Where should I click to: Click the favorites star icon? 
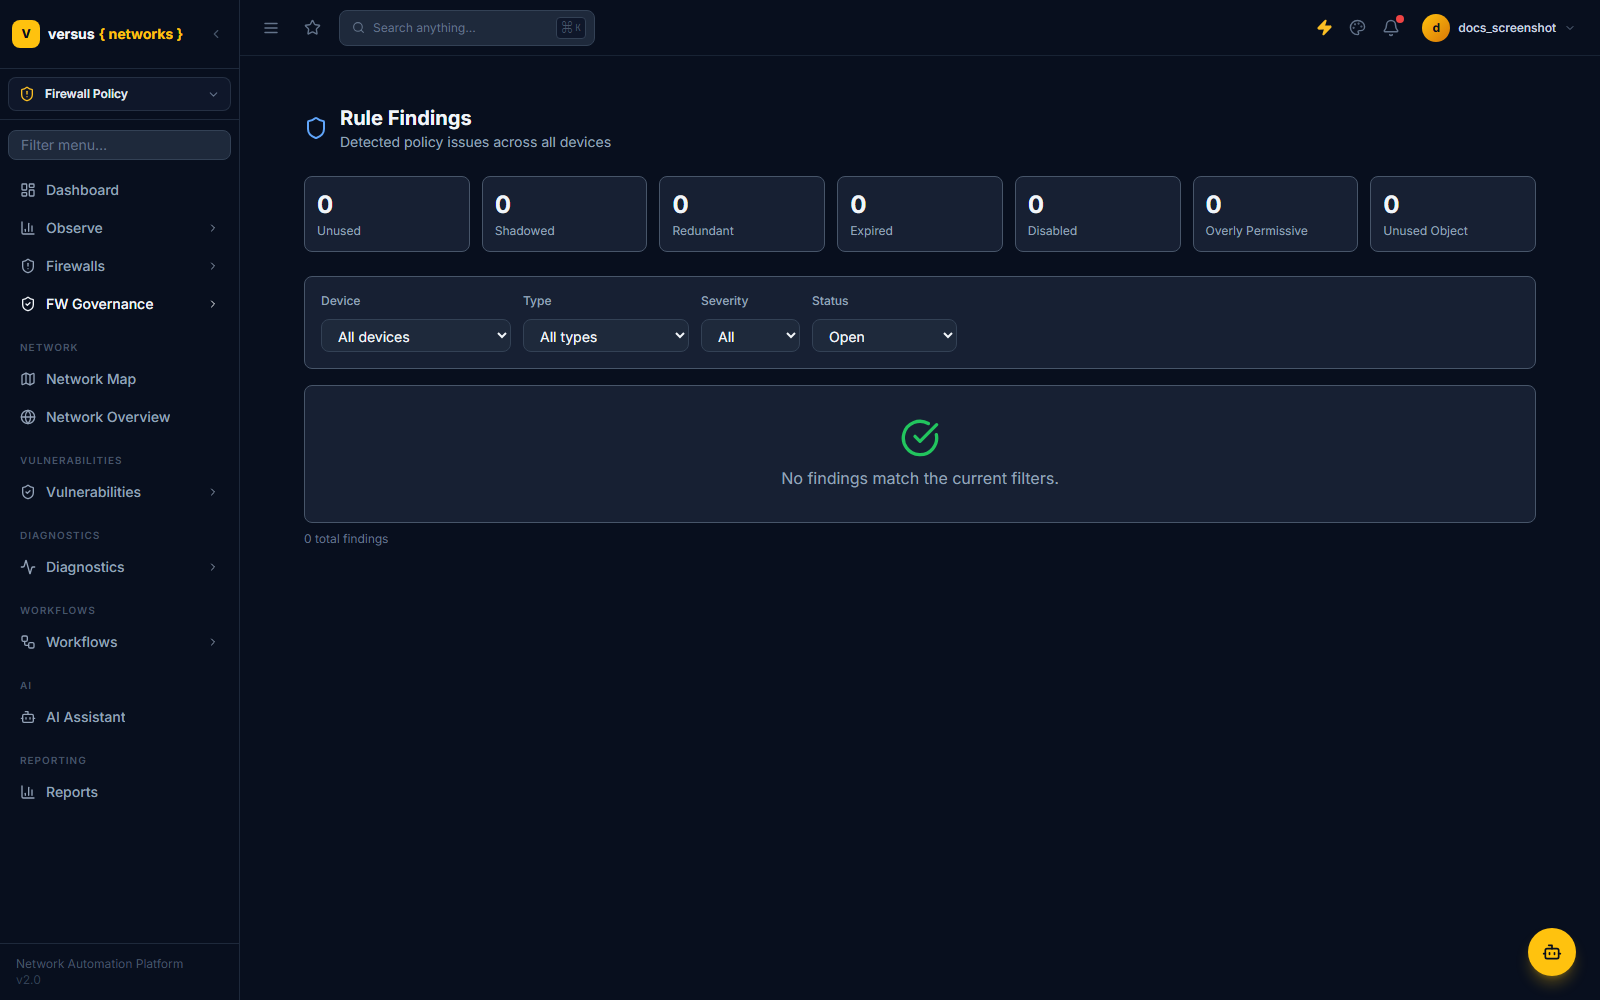[313, 28]
